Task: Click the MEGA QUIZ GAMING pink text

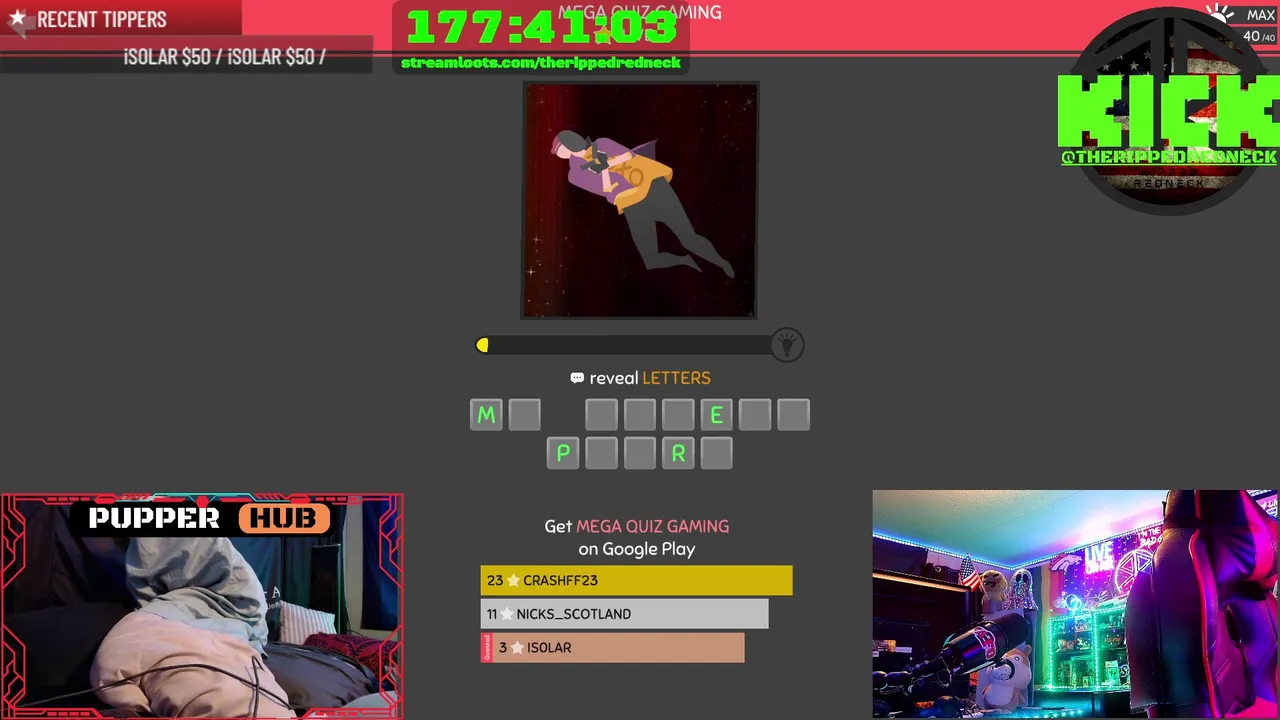Action: [x=652, y=526]
